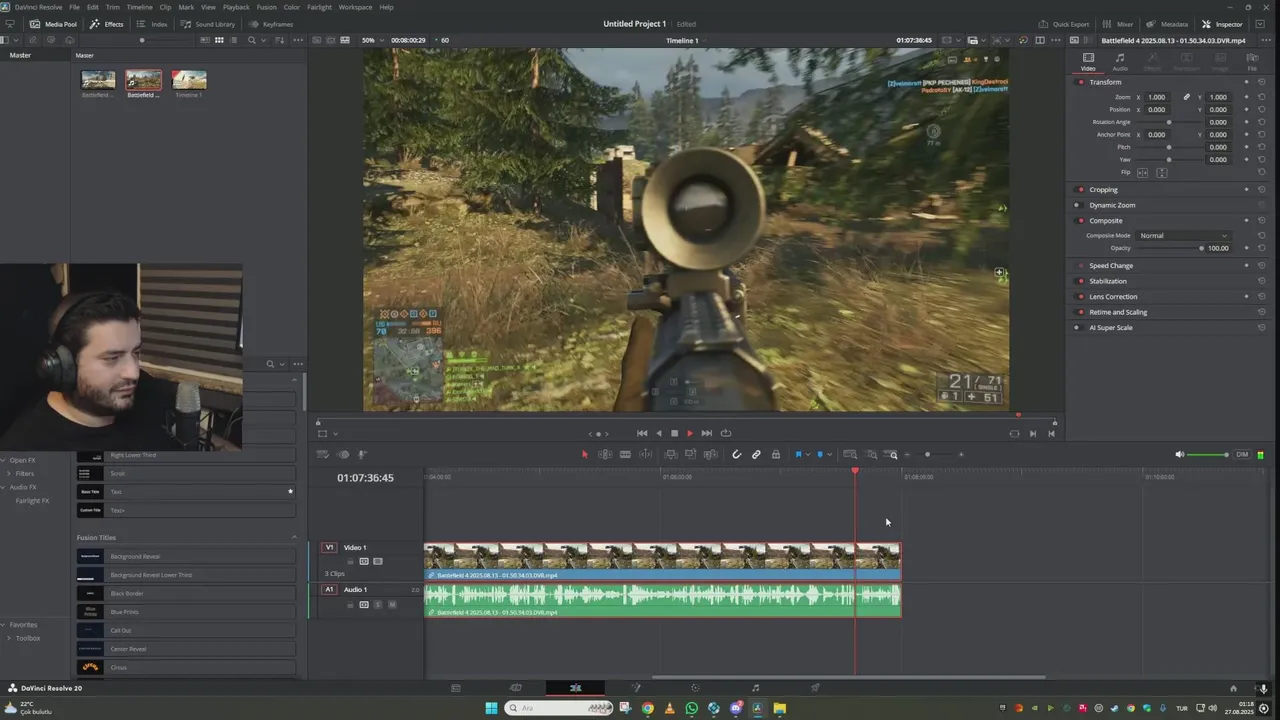Viewport: 1280px width, 720px height.
Task: Open the Fusion menu
Action: (x=266, y=7)
